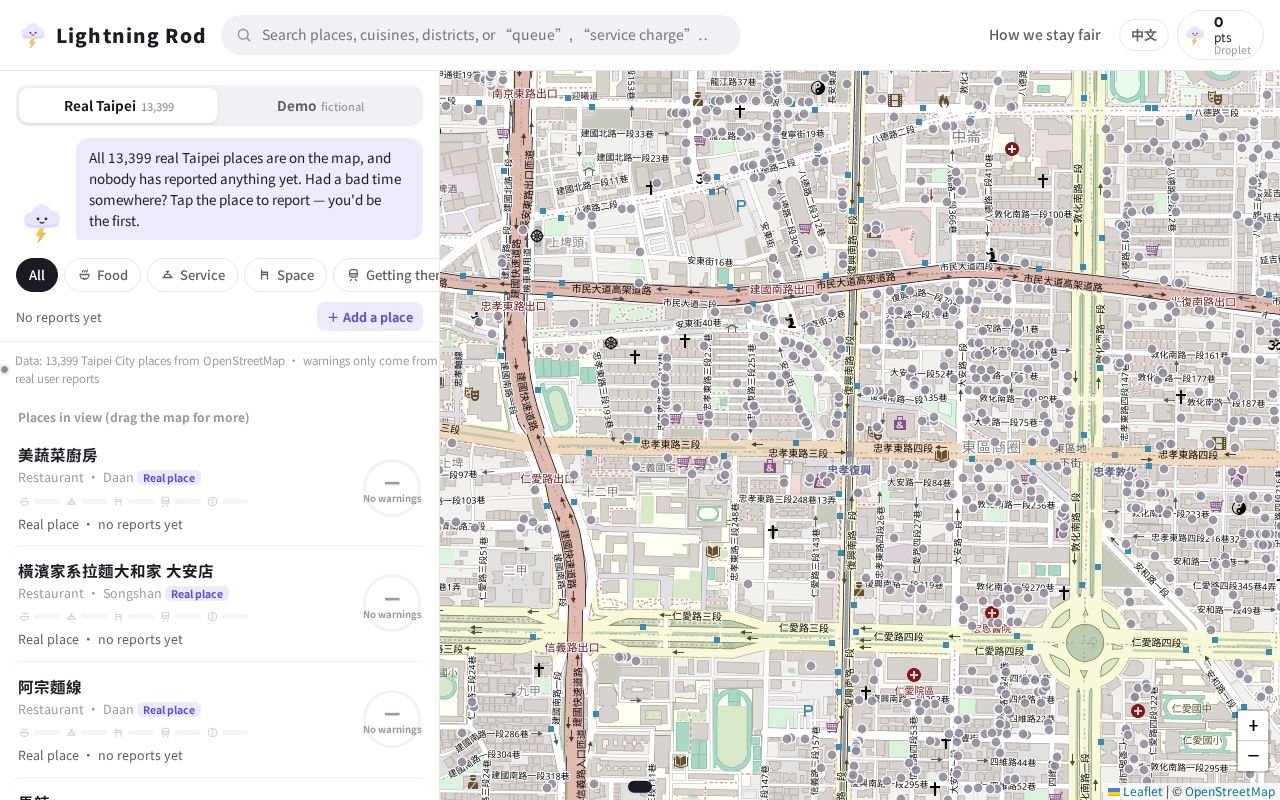Open the 阿宗麵線 place name
1280x800 pixels.
50,687
